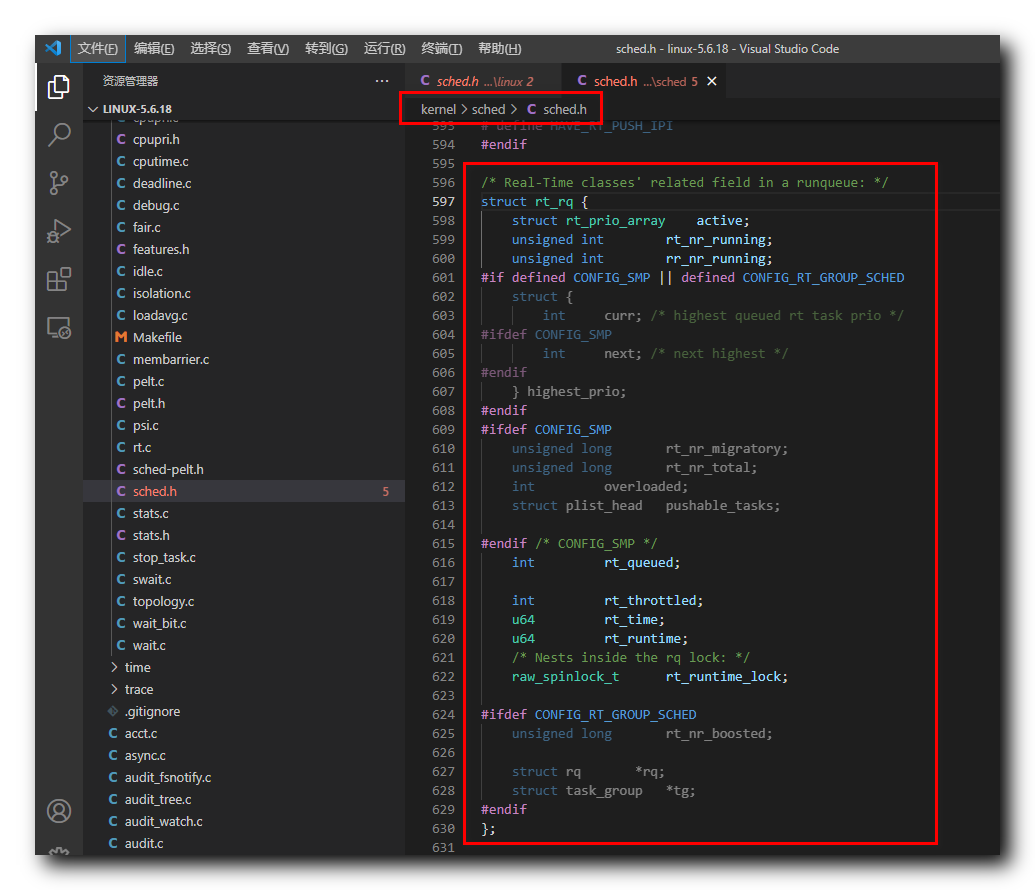Image resolution: width=1035 pixels, height=890 pixels.
Task: Open the 终端(T) menu
Action: tap(442, 49)
